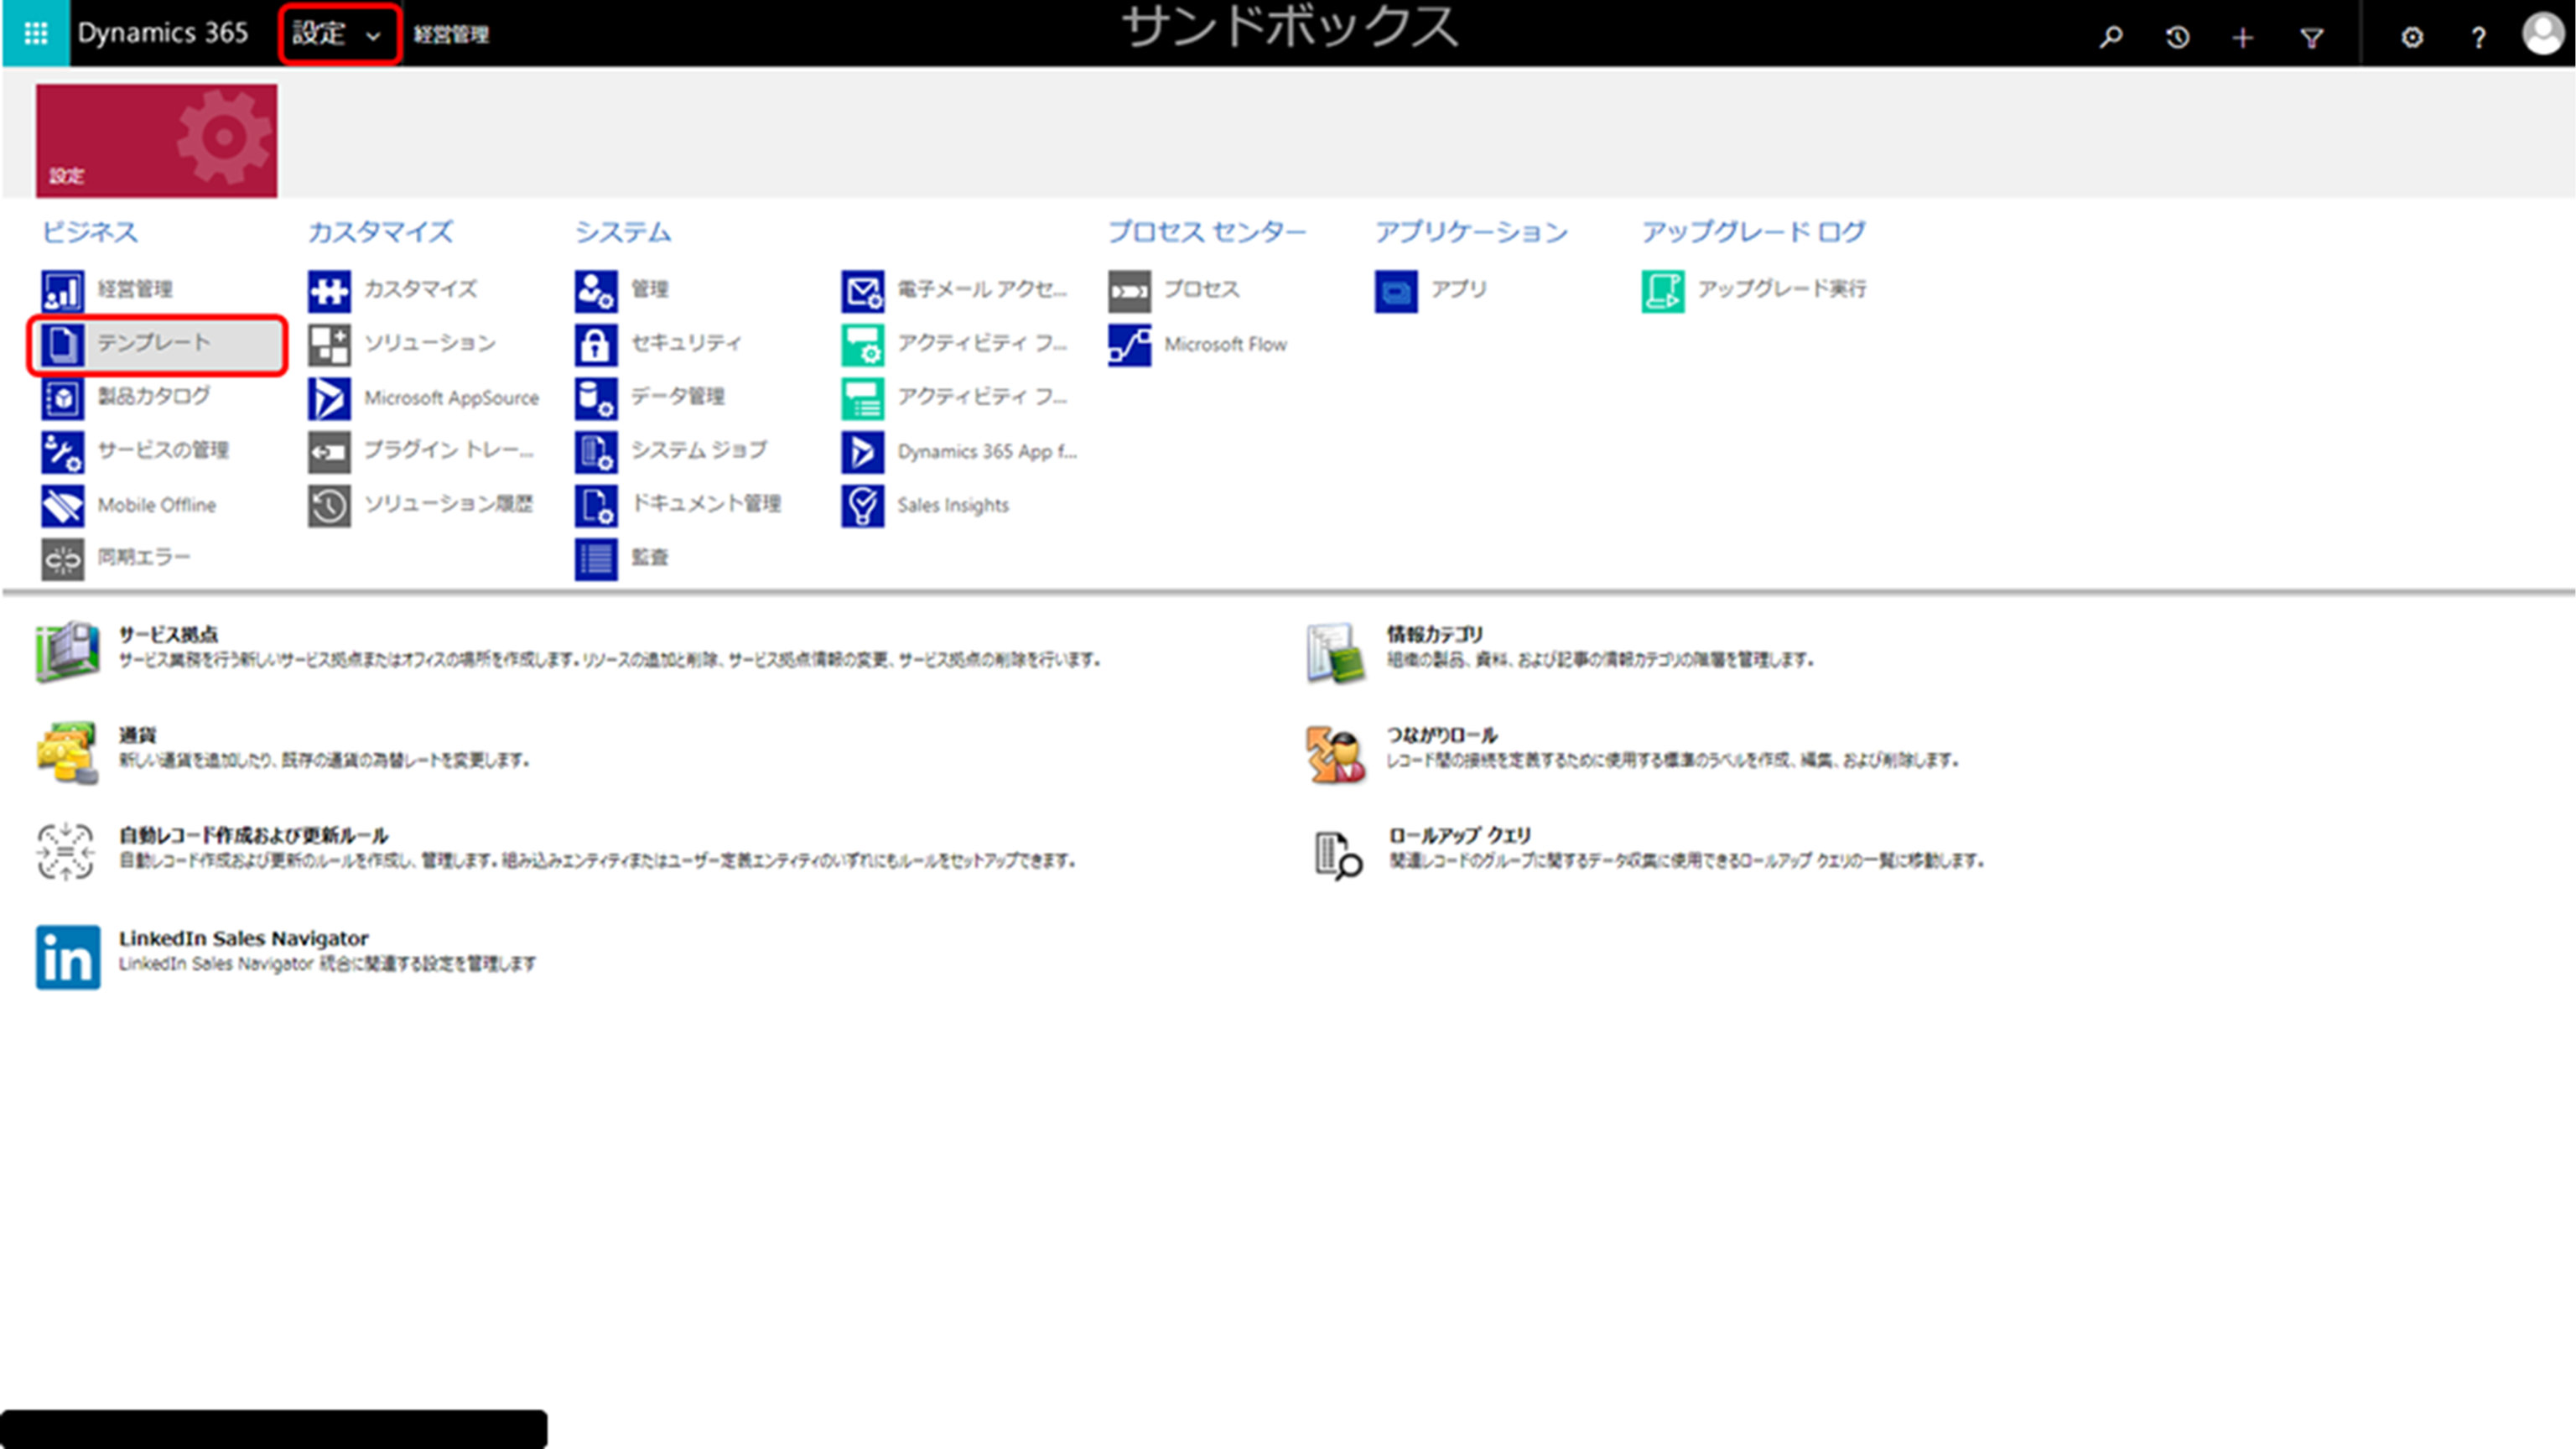
Task: Click the 監査 icon
Action: coord(596,559)
